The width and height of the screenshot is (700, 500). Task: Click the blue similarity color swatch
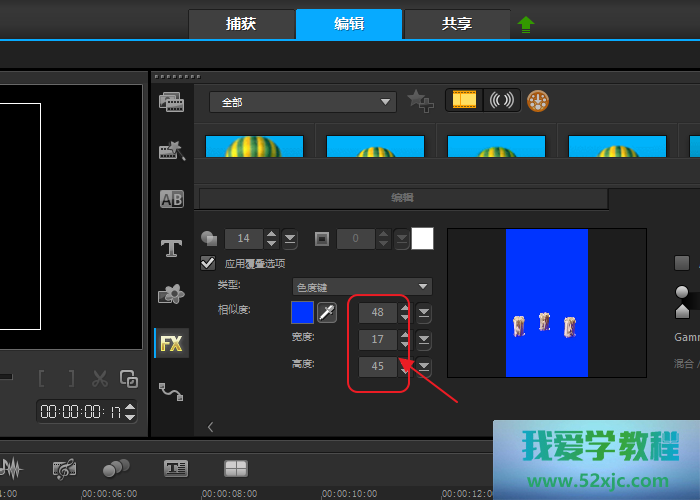pyautogui.click(x=302, y=313)
